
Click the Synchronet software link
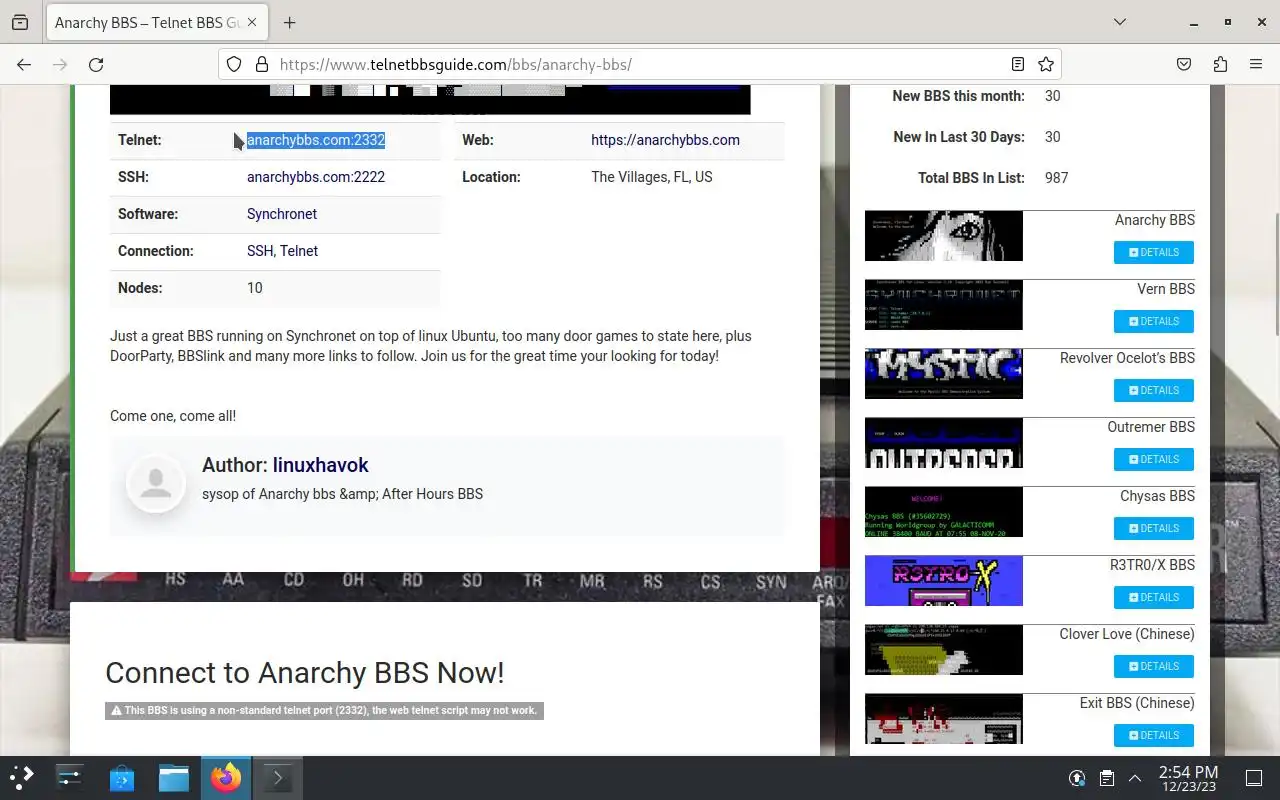pos(282,214)
